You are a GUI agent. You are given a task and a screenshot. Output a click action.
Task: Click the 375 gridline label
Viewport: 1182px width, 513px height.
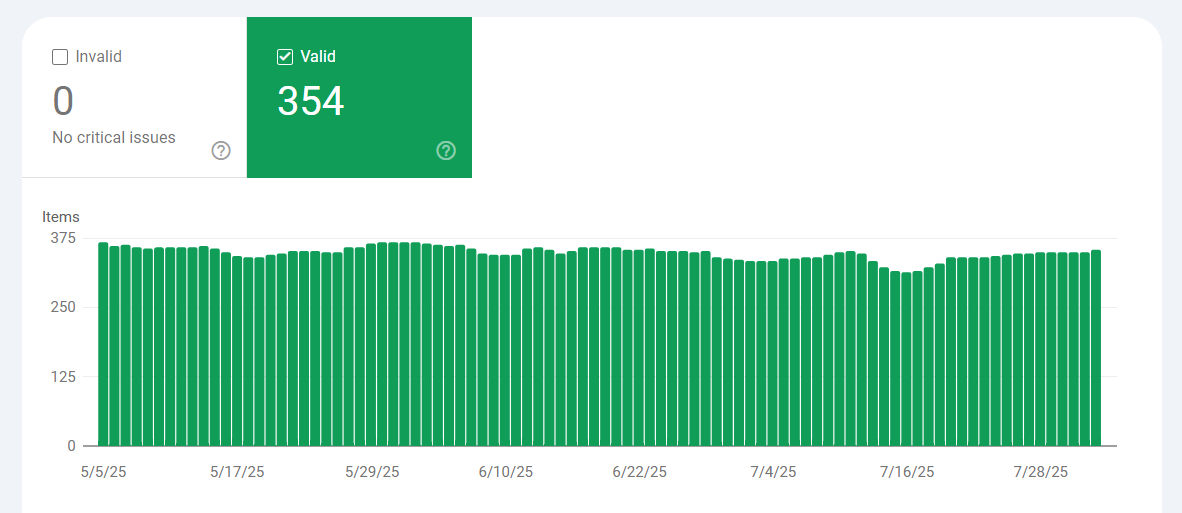coord(63,238)
